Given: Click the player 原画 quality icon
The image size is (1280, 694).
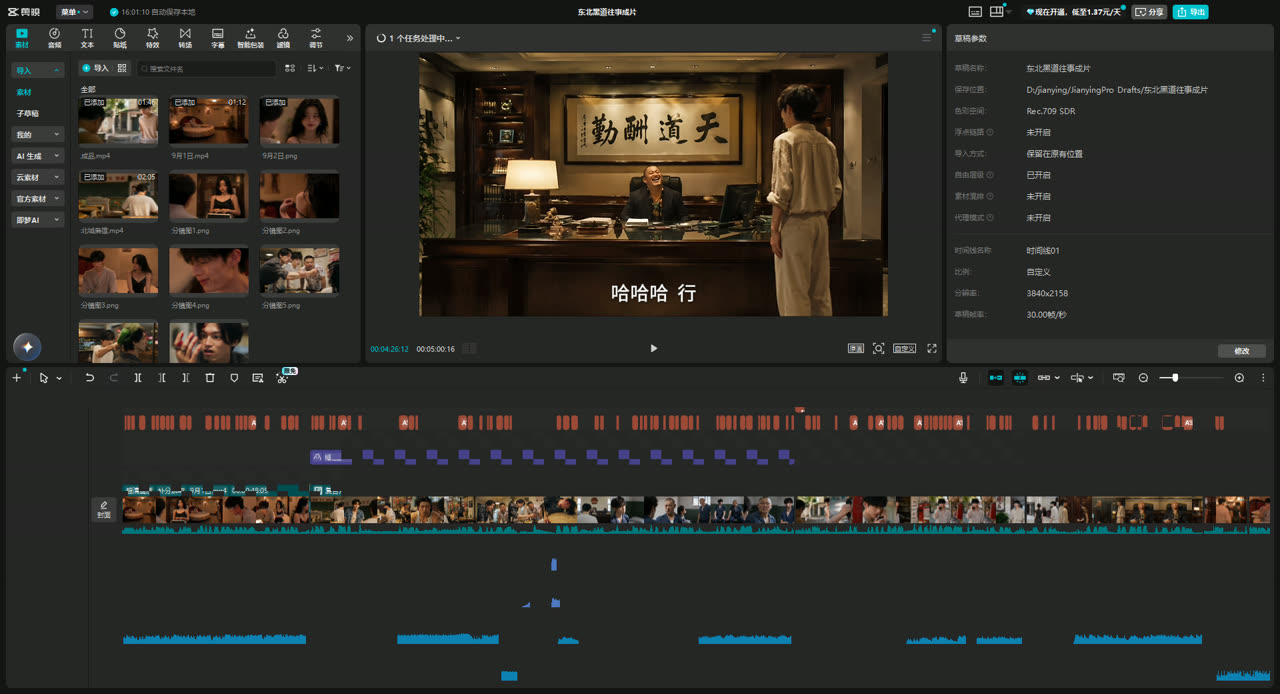Looking at the screenshot, I should coord(856,348).
